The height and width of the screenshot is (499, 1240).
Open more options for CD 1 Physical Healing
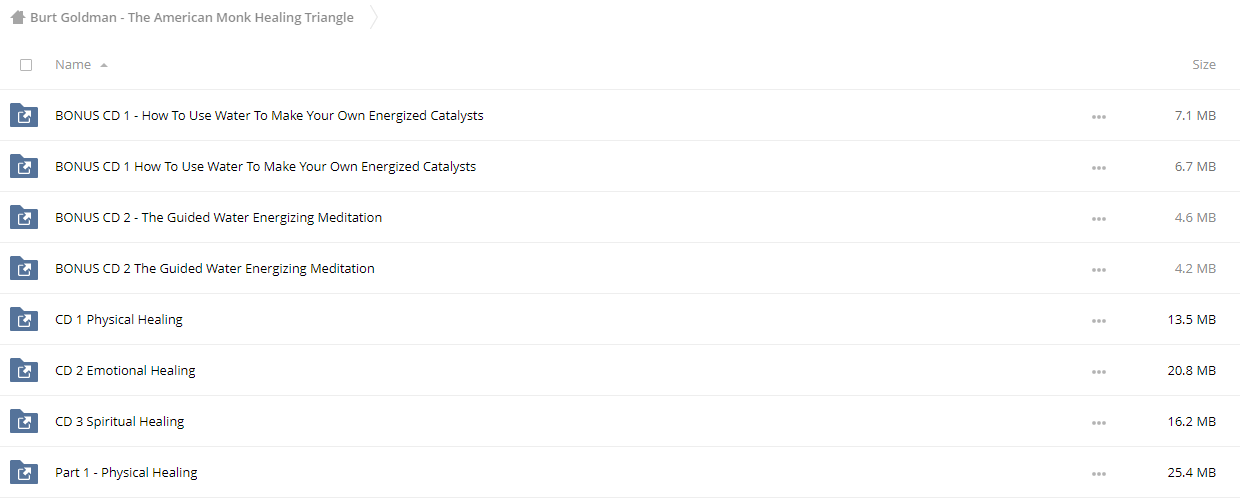1099,321
